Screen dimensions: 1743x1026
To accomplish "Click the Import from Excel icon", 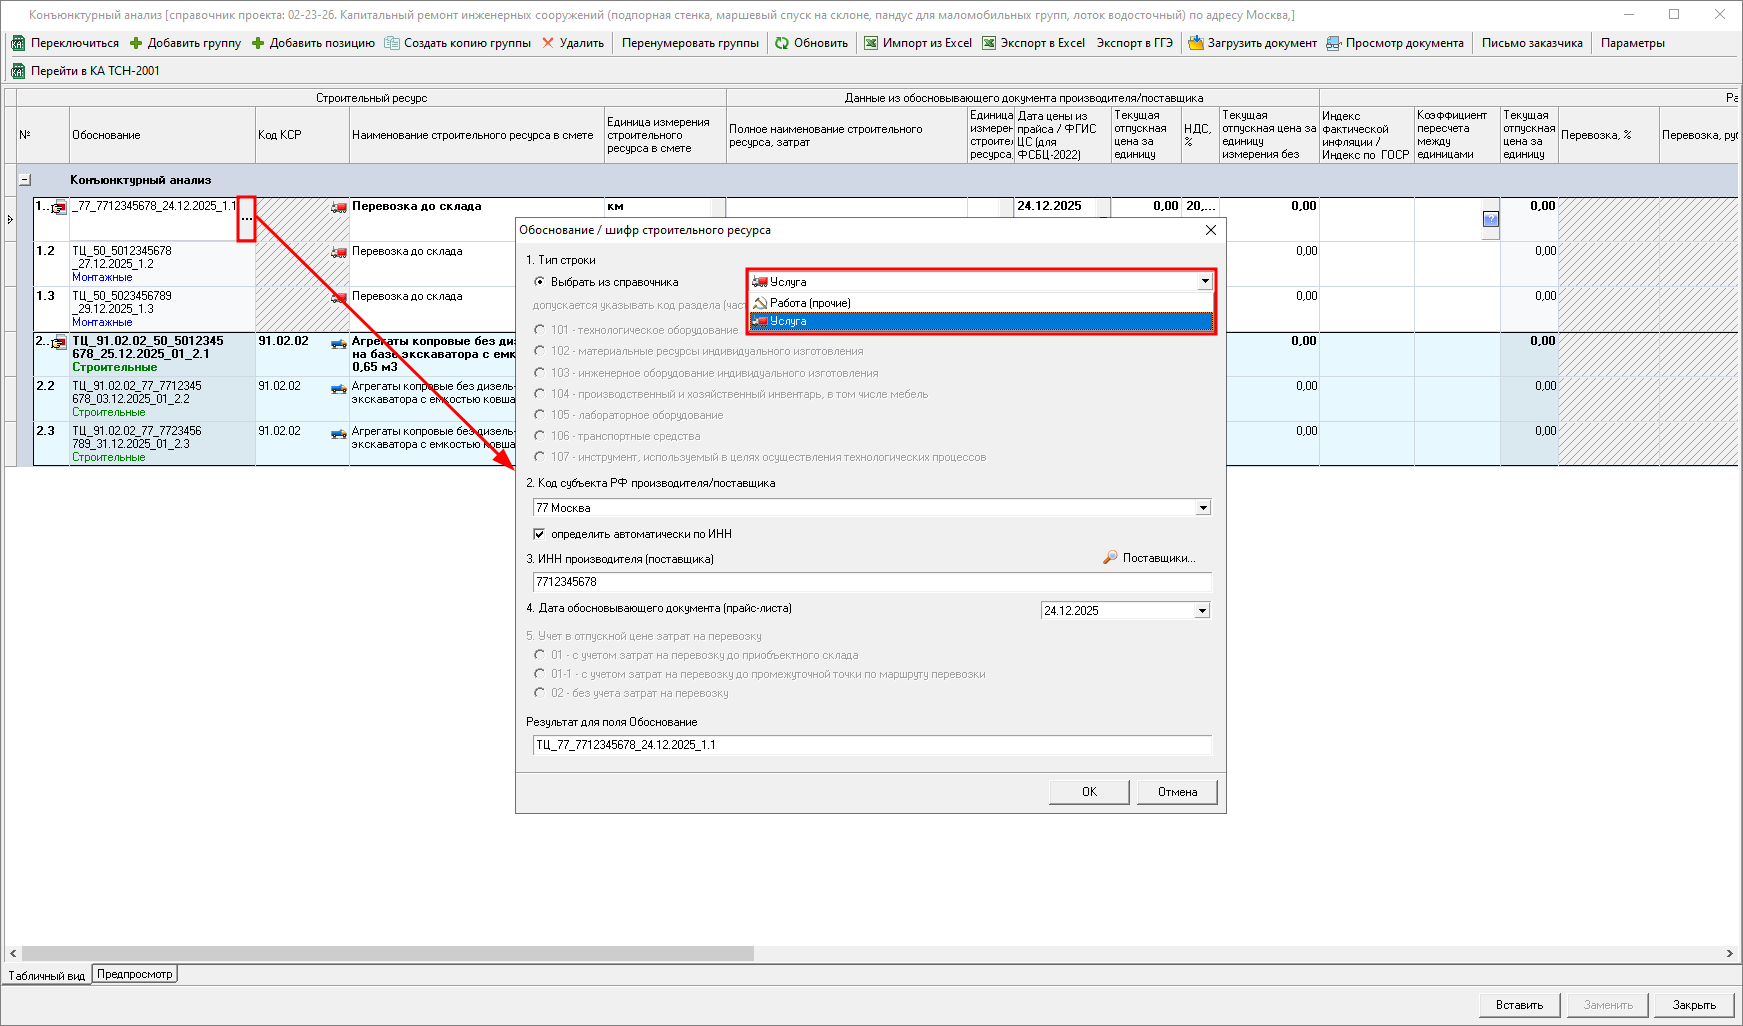I will [x=871, y=43].
